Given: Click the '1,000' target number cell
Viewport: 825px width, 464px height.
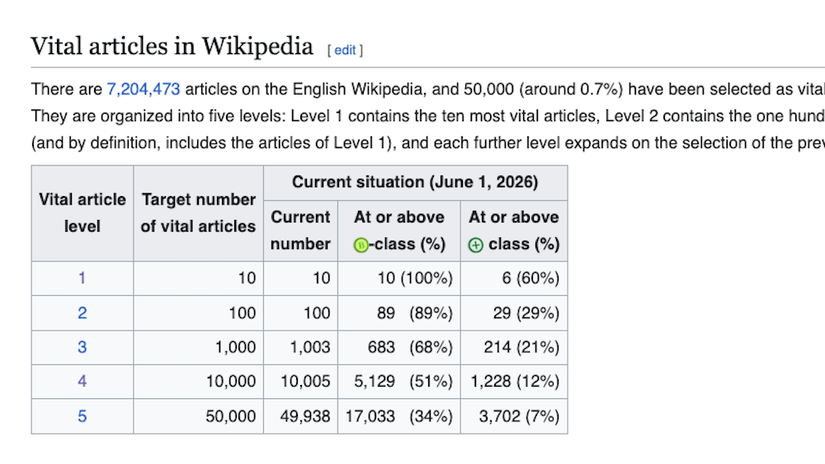Looking at the screenshot, I should (198, 347).
